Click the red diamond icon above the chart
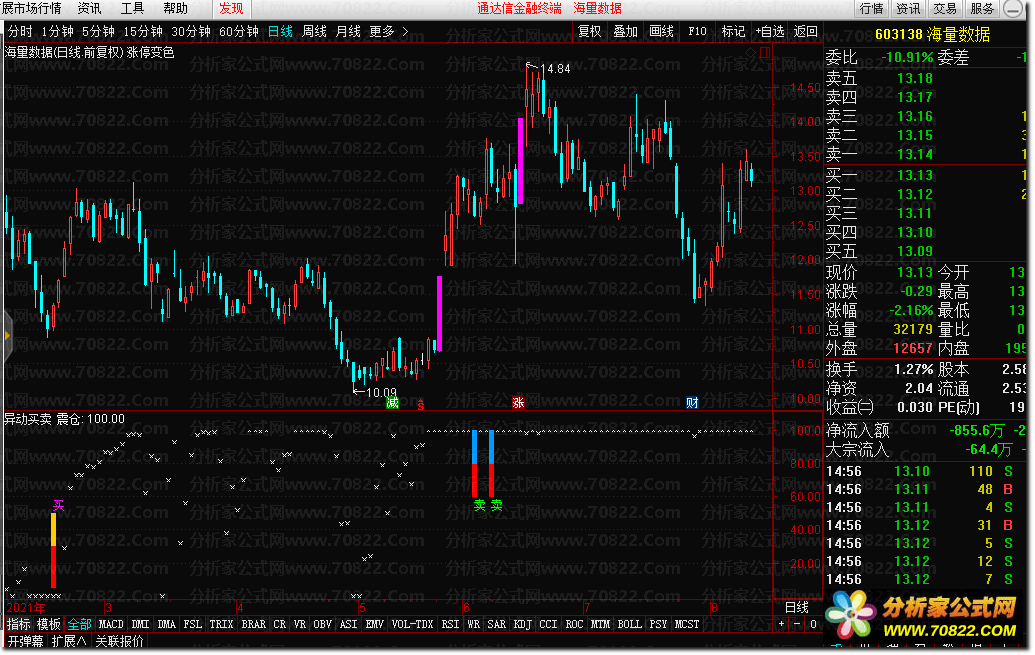This screenshot has height=655, width=1035. 751,52
